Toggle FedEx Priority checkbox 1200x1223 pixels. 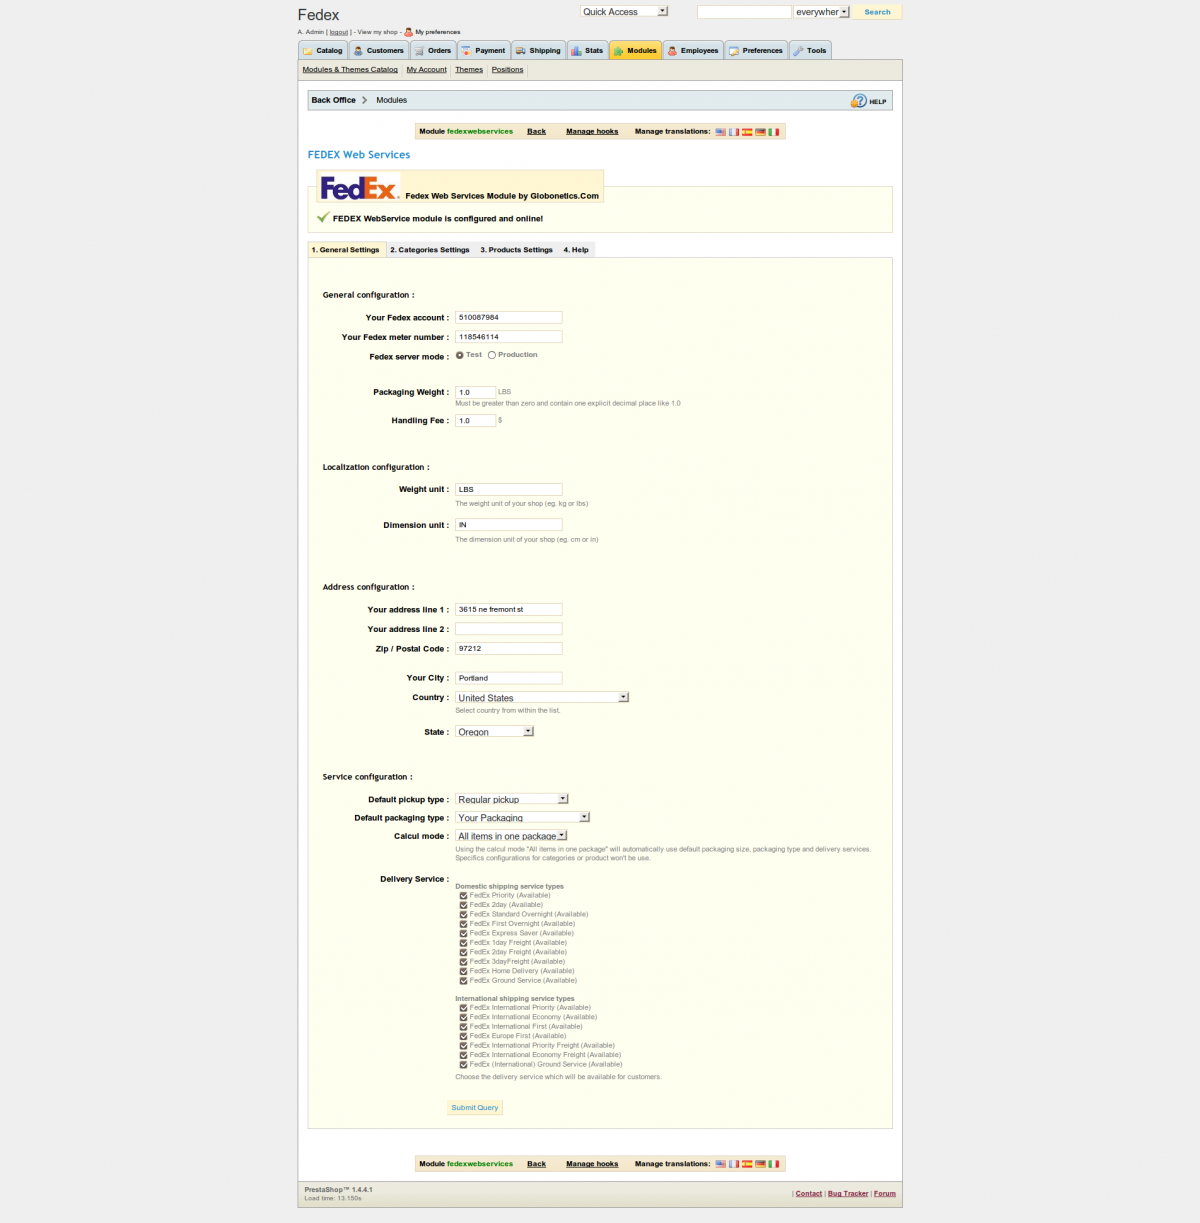463,896
